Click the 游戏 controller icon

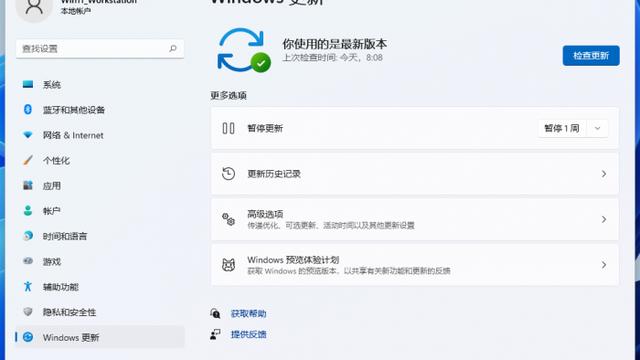point(28,261)
